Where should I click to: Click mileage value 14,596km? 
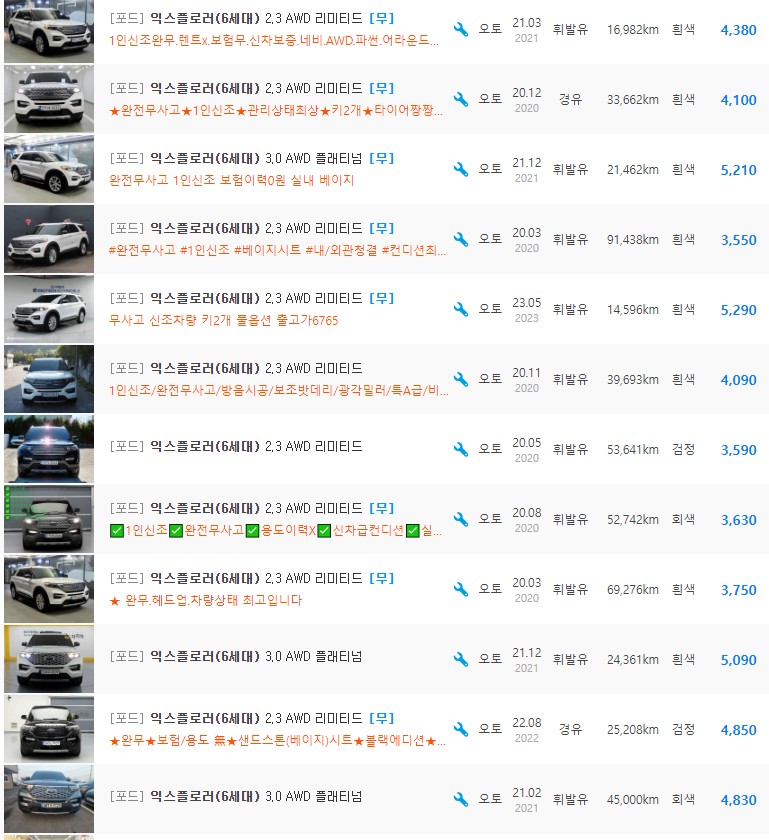[x=633, y=310]
